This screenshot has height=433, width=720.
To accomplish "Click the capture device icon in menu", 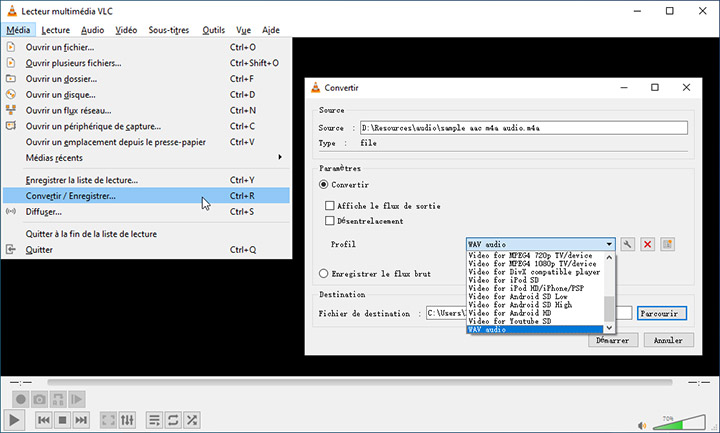I will 11,126.
